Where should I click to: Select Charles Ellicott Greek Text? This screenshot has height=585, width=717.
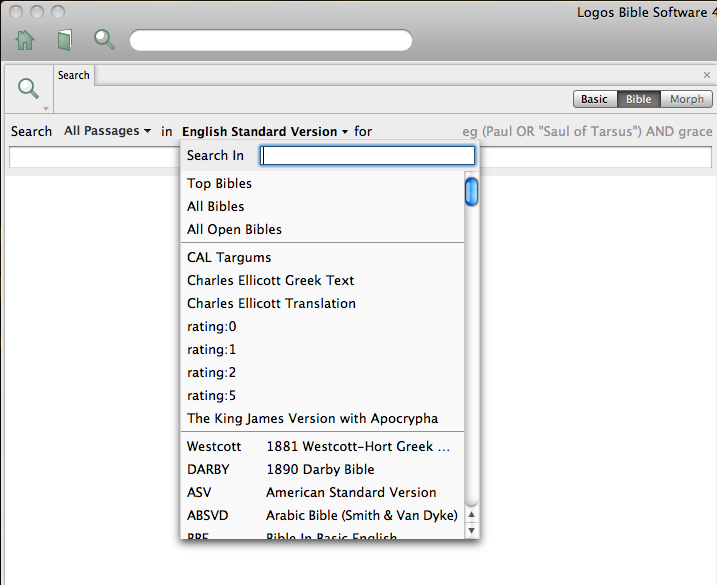coord(322,280)
